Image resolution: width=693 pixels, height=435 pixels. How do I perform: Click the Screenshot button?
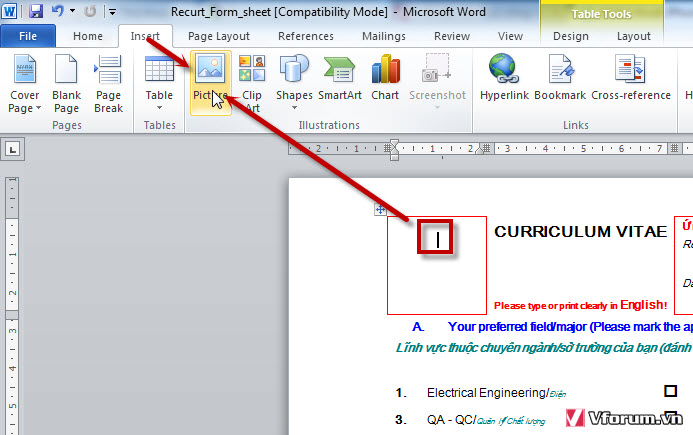tap(437, 83)
